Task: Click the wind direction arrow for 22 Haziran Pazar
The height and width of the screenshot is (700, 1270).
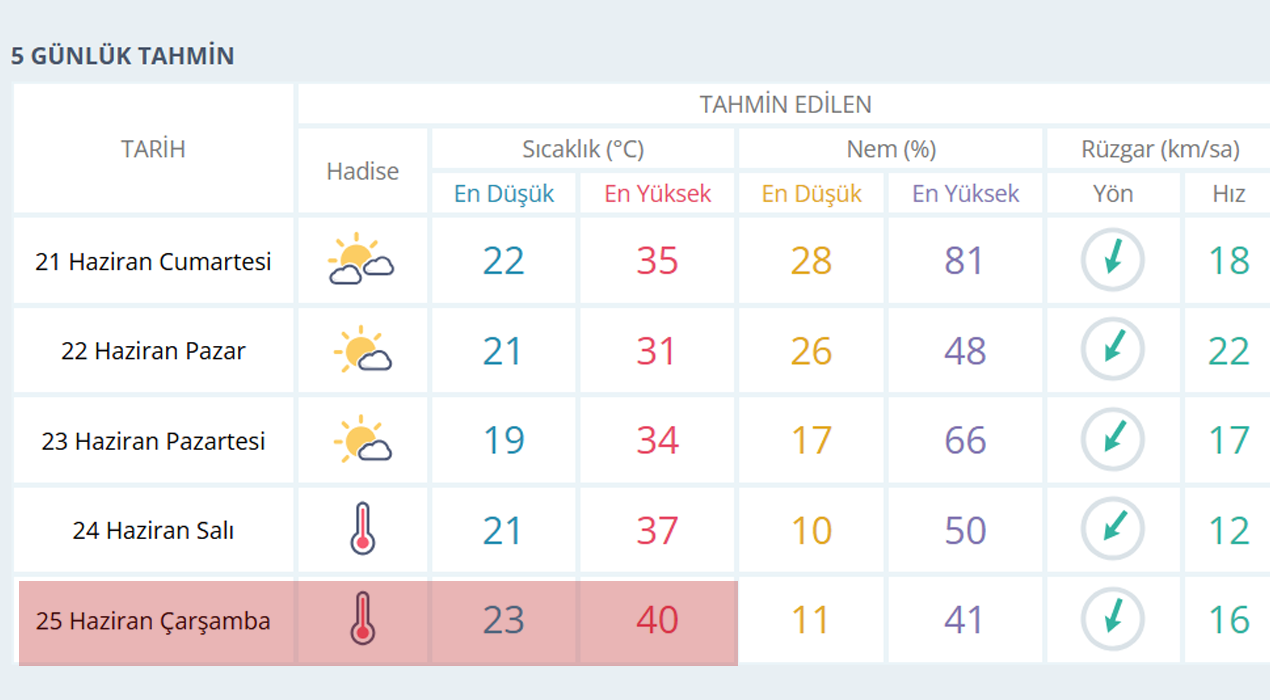Action: [1112, 349]
